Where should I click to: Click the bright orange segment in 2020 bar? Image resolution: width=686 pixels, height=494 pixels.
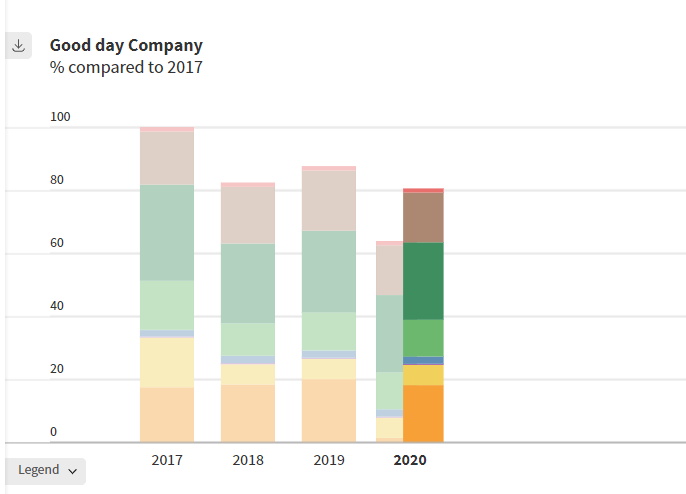pyautogui.click(x=423, y=413)
